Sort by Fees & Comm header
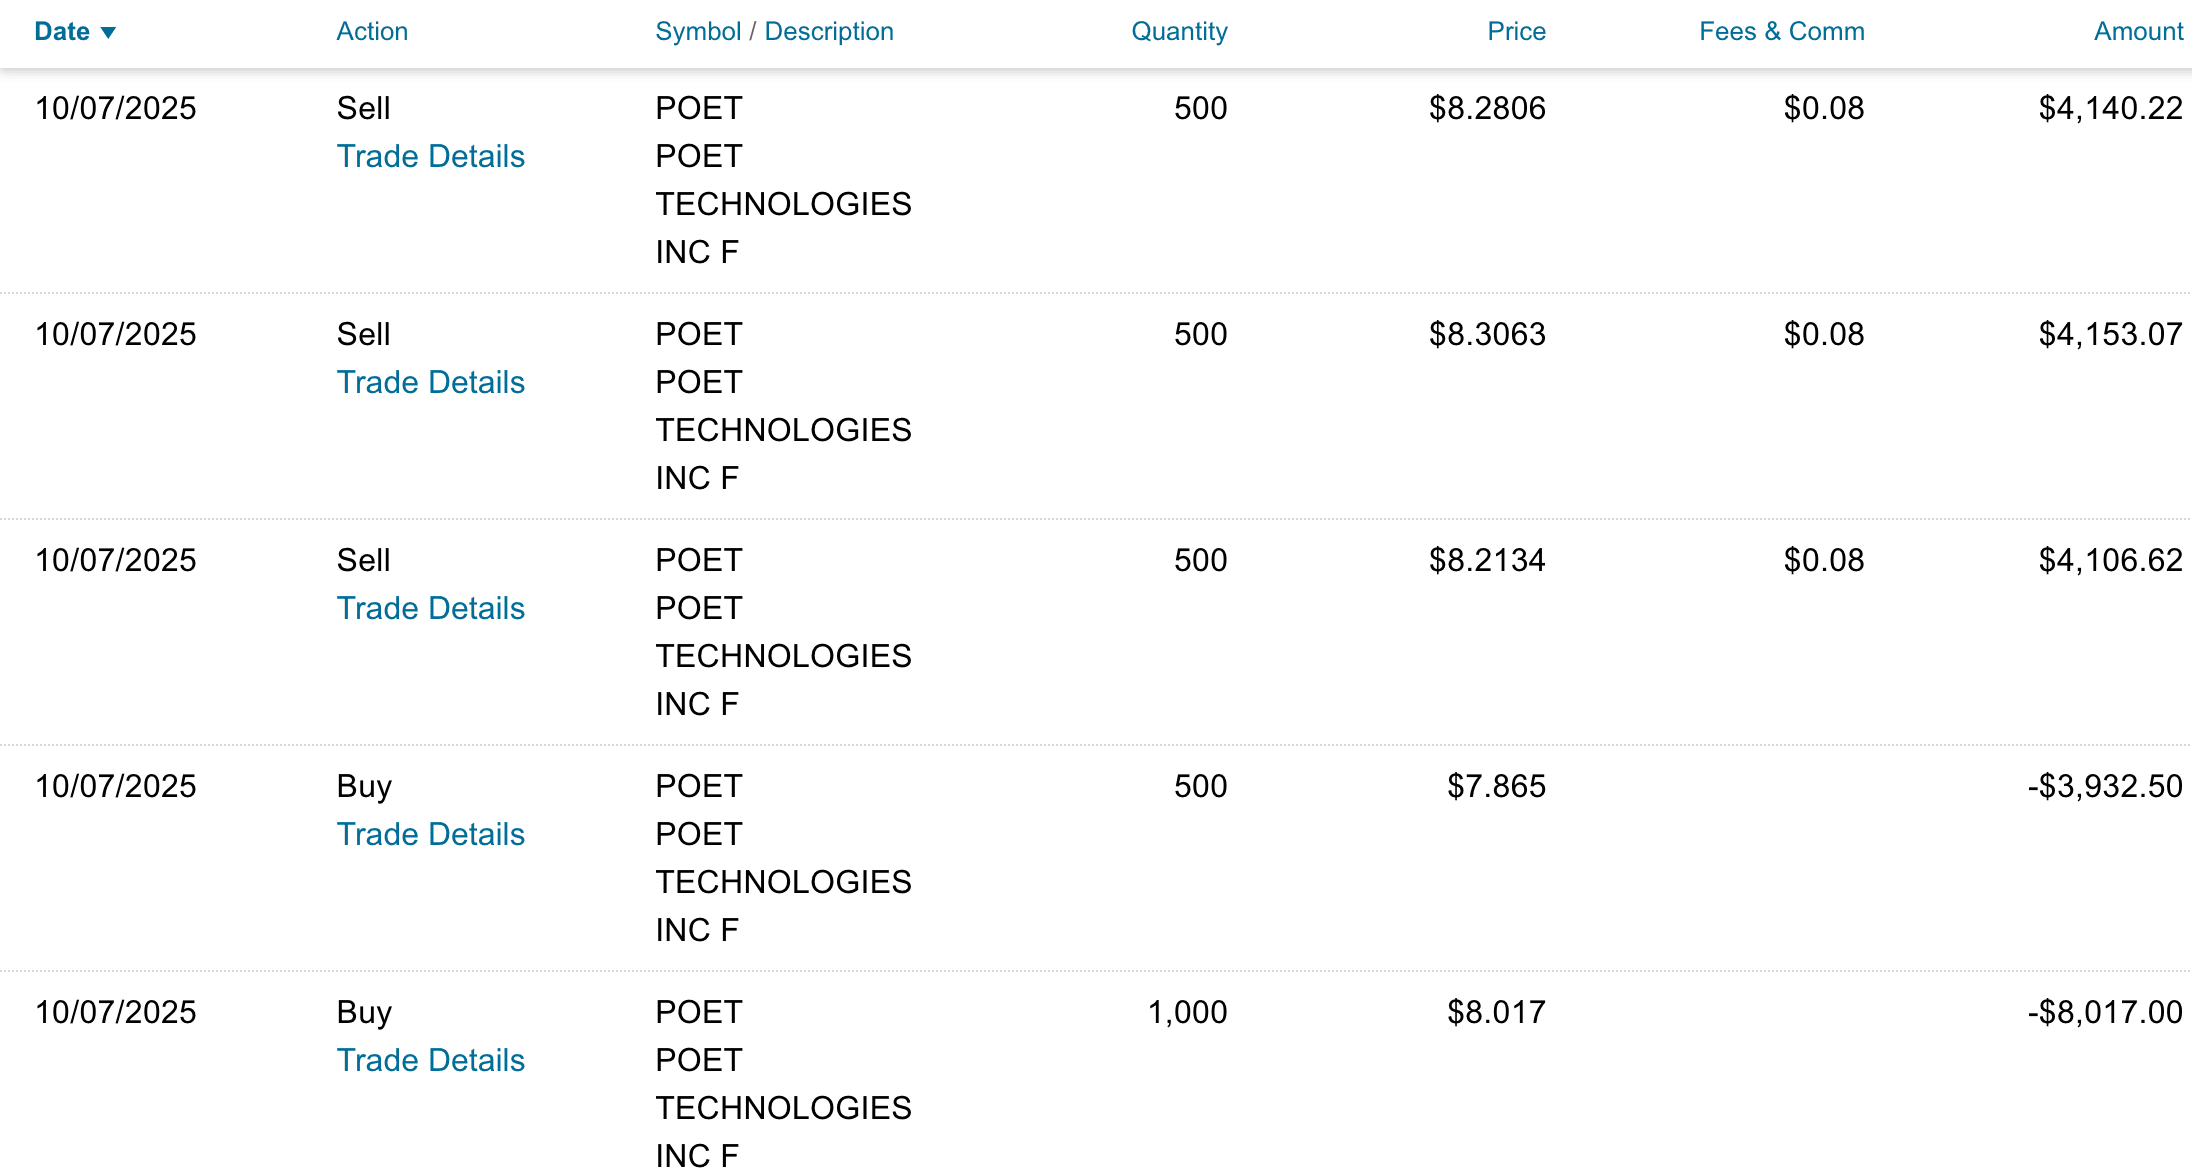The height and width of the screenshot is (1170, 2192). tap(1781, 32)
